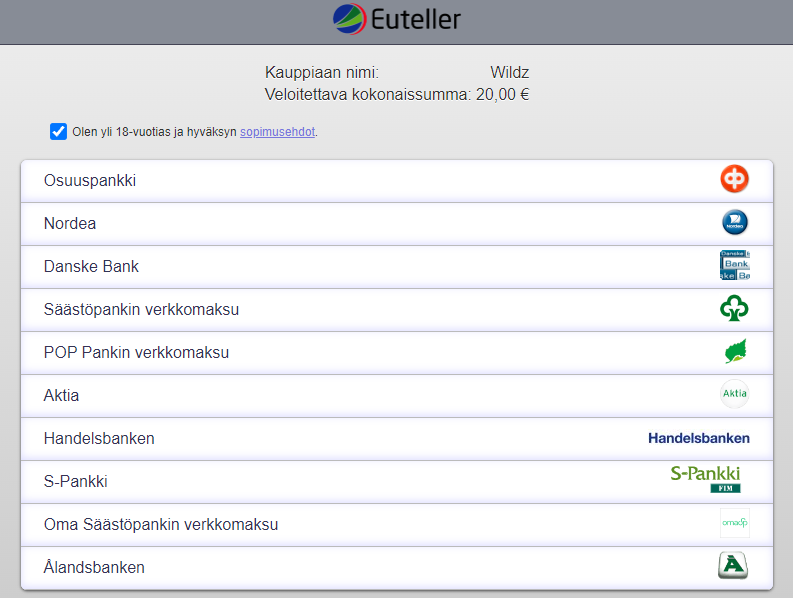Click the blue Handelsbanken logo
Screen dimensions: 793x598
pyautogui.click(x=699, y=438)
